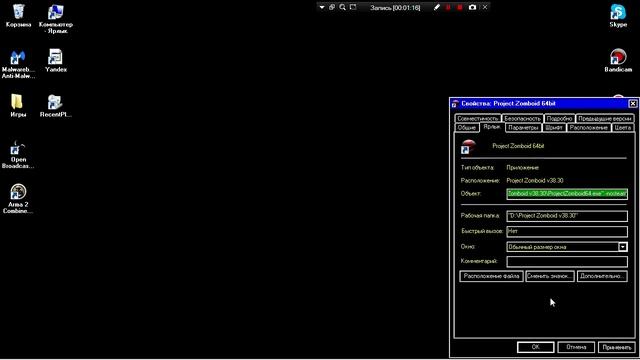Open the Корзина recycle bin desktop icon
The image size is (640, 360).
click(18, 16)
